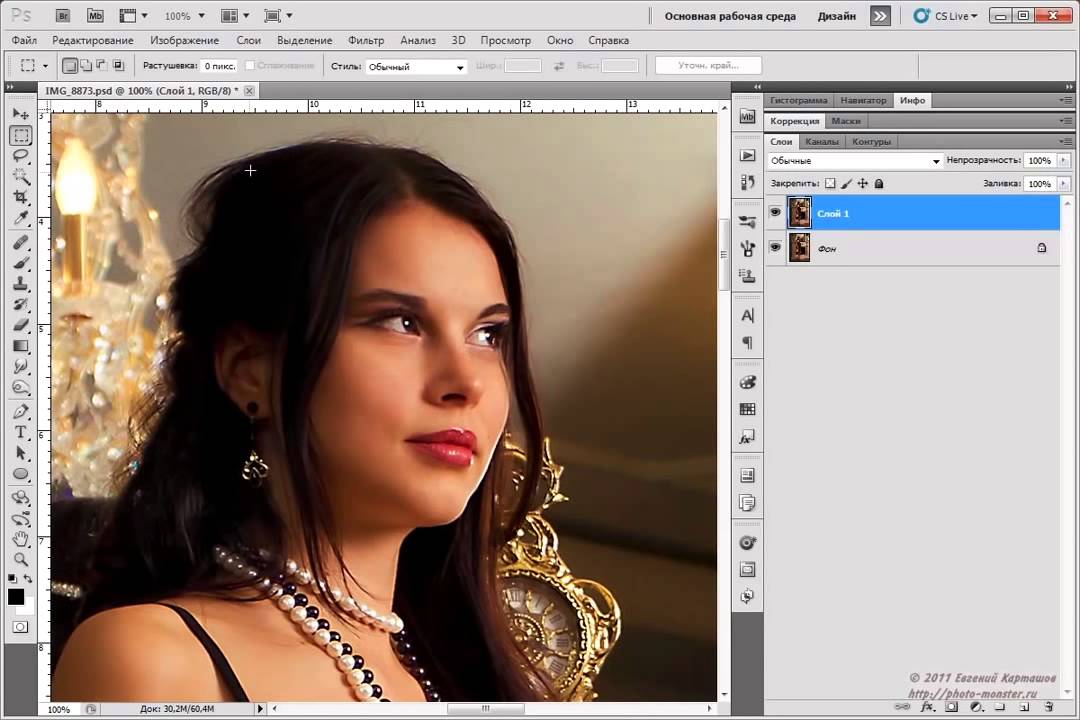Open the Styles fx panel icon
The width and height of the screenshot is (1080, 720).
tap(747, 437)
